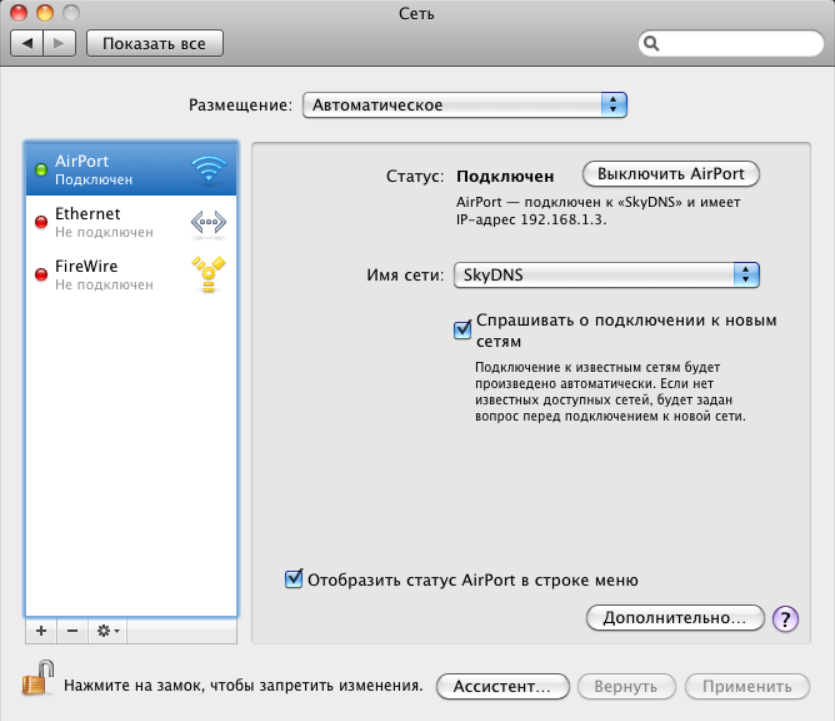Click the AirPort Wi-Fi signal icon
This screenshot has width=835, height=721.
coord(208,170)
